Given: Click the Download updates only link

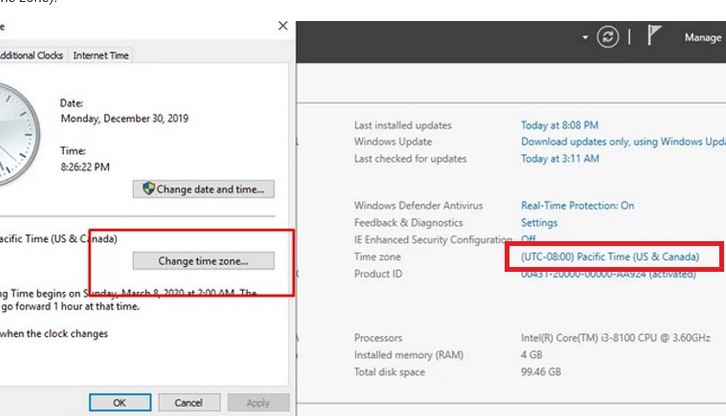Looking at the screenshot, I should 622,142.
